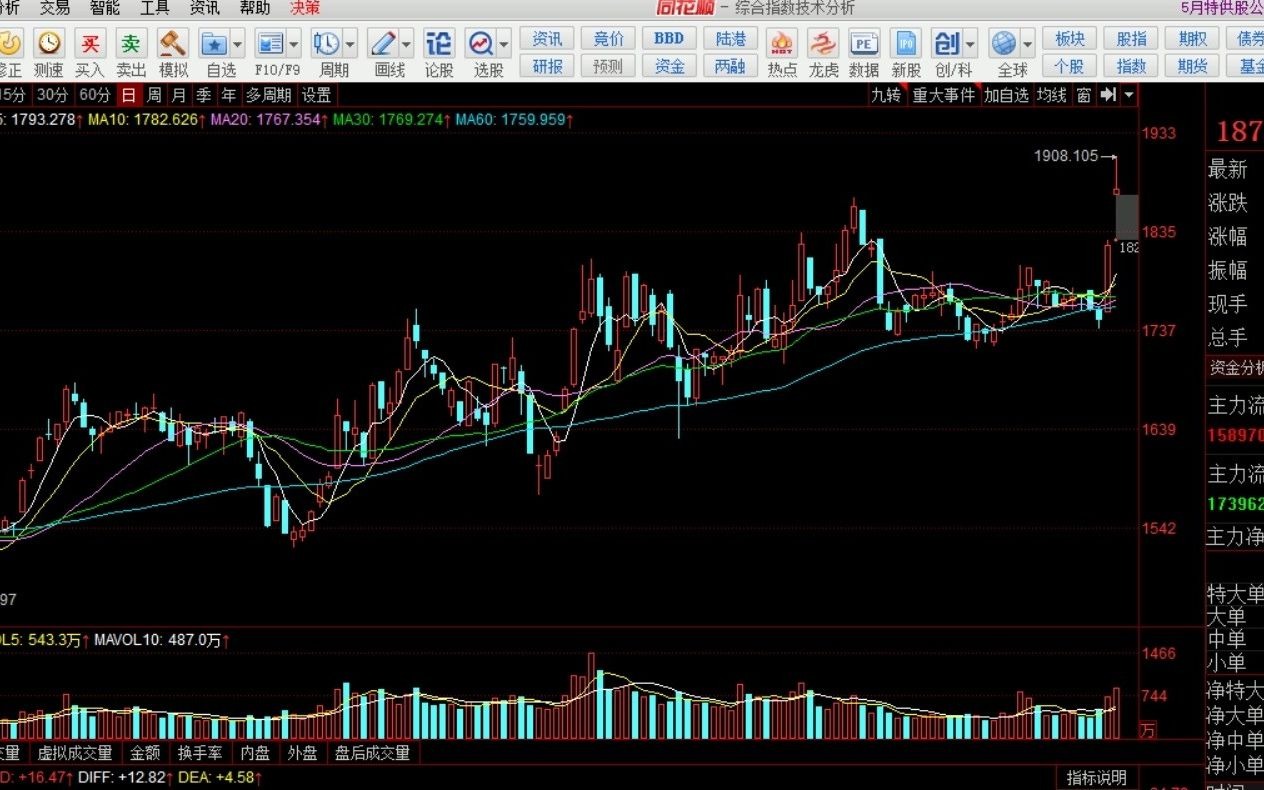Click the BBD button
Image resolution: width=1264 pixels, height=790 pixels.
(669, 39)
